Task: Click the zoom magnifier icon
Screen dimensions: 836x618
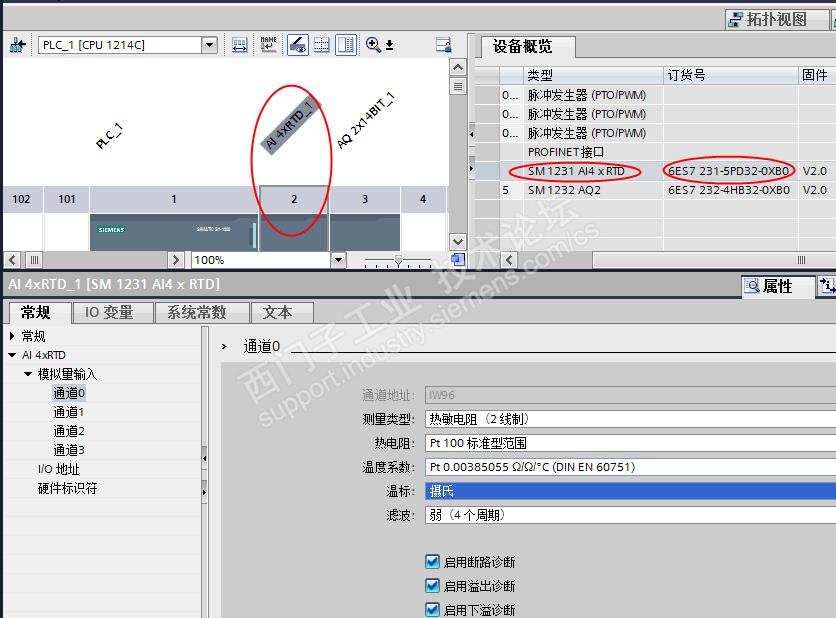Action: coord(373,45)
